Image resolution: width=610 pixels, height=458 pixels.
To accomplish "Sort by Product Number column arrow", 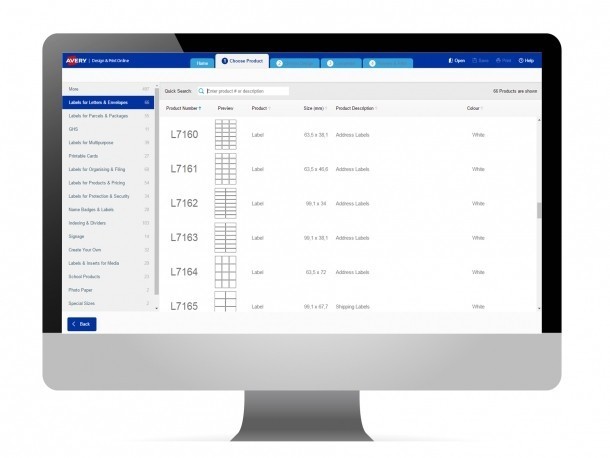I will [x=200, y=108].
